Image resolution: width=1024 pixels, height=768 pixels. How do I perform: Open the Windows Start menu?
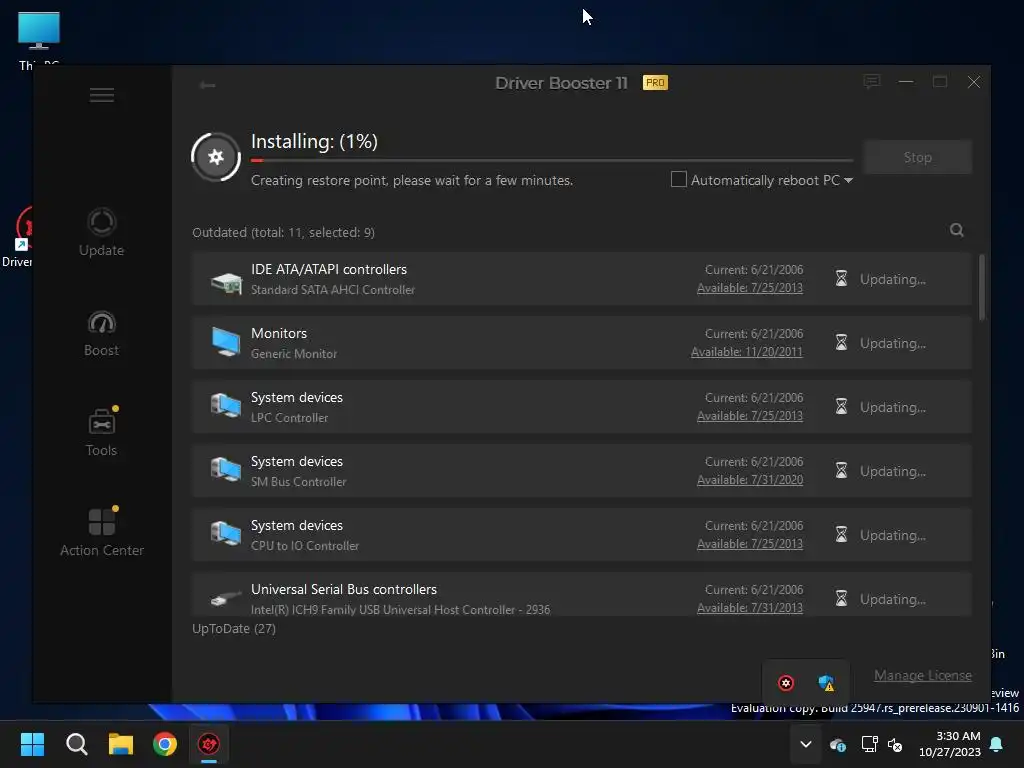pyautogui.click(x=32, y=744)
